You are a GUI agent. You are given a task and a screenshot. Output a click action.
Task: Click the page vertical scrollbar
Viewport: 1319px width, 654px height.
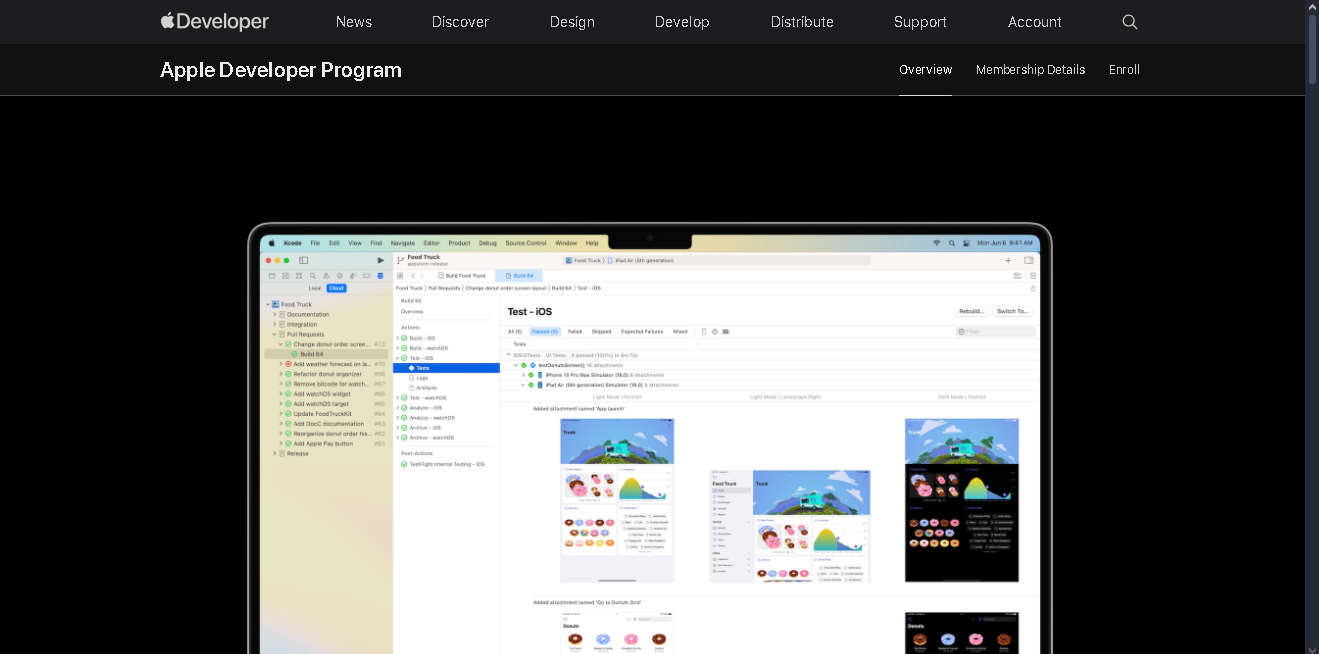1312,50
